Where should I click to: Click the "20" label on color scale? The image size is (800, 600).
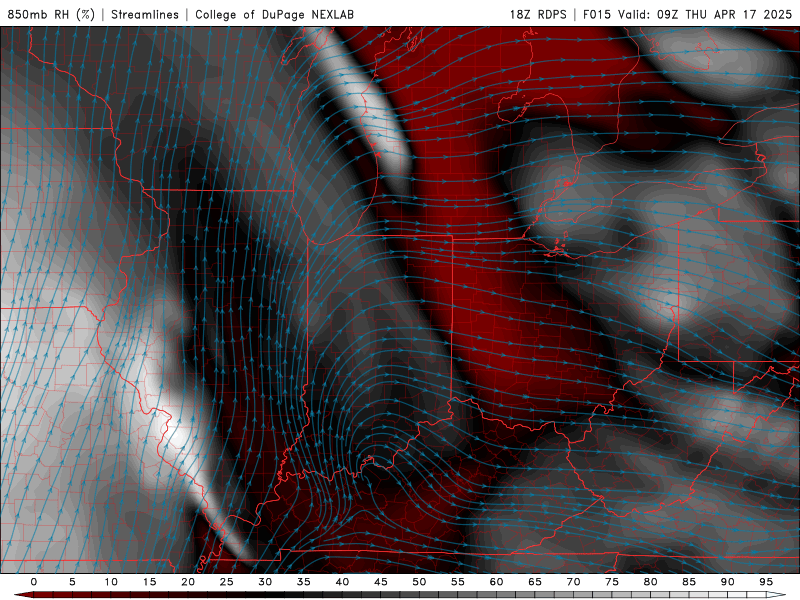click(x=188, y=582)
